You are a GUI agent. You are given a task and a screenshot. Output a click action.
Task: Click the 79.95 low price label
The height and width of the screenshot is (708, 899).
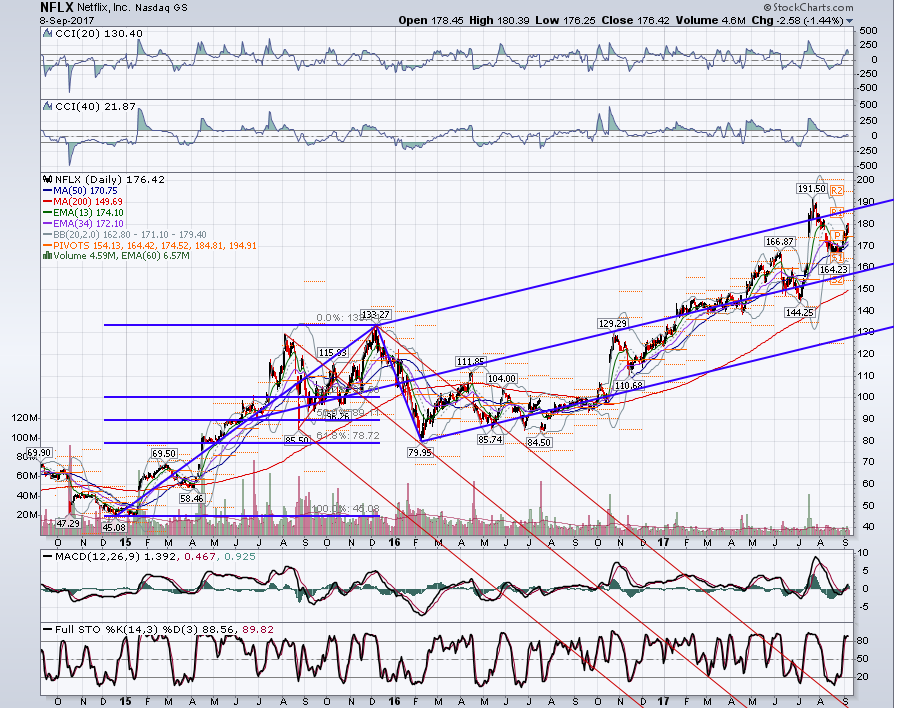(x=420, y=453)
